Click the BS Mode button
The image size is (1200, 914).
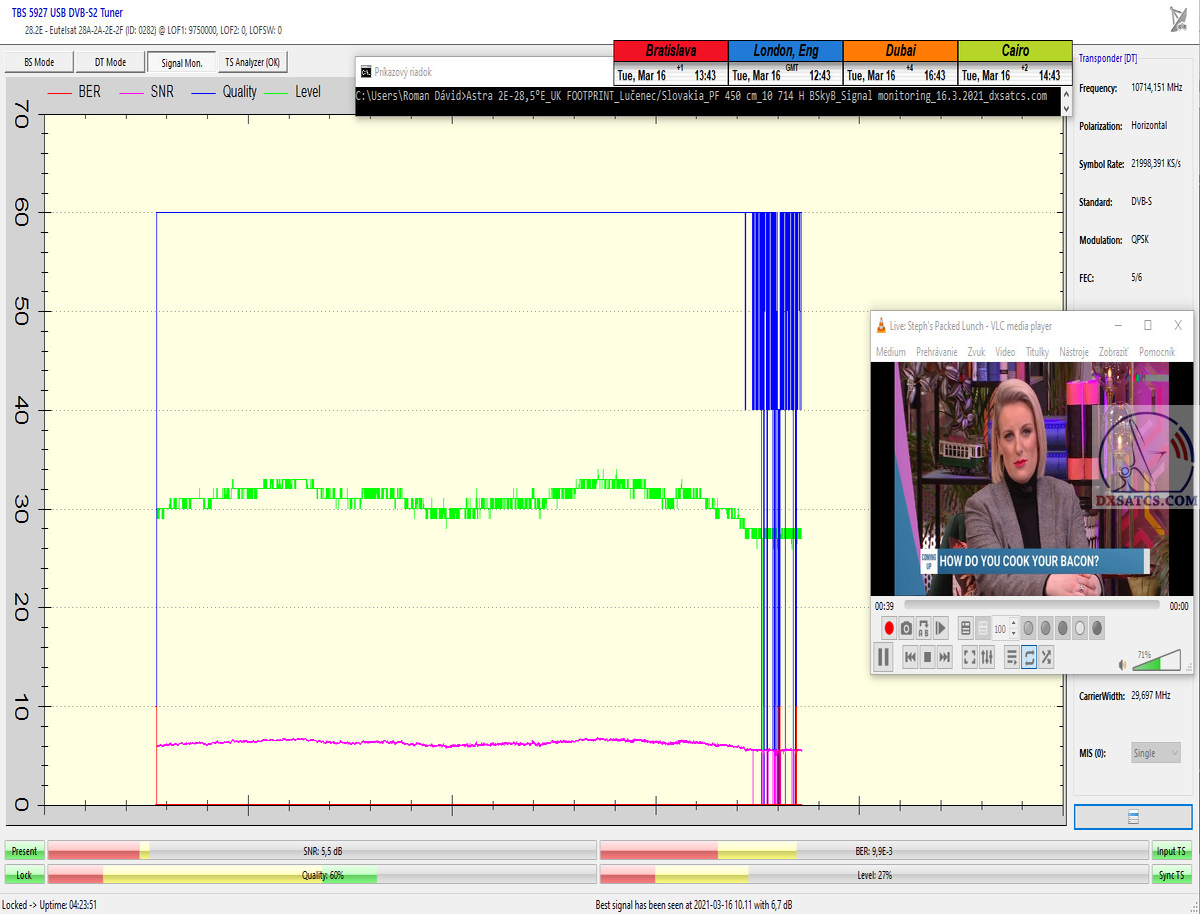(x=38, y=62)
